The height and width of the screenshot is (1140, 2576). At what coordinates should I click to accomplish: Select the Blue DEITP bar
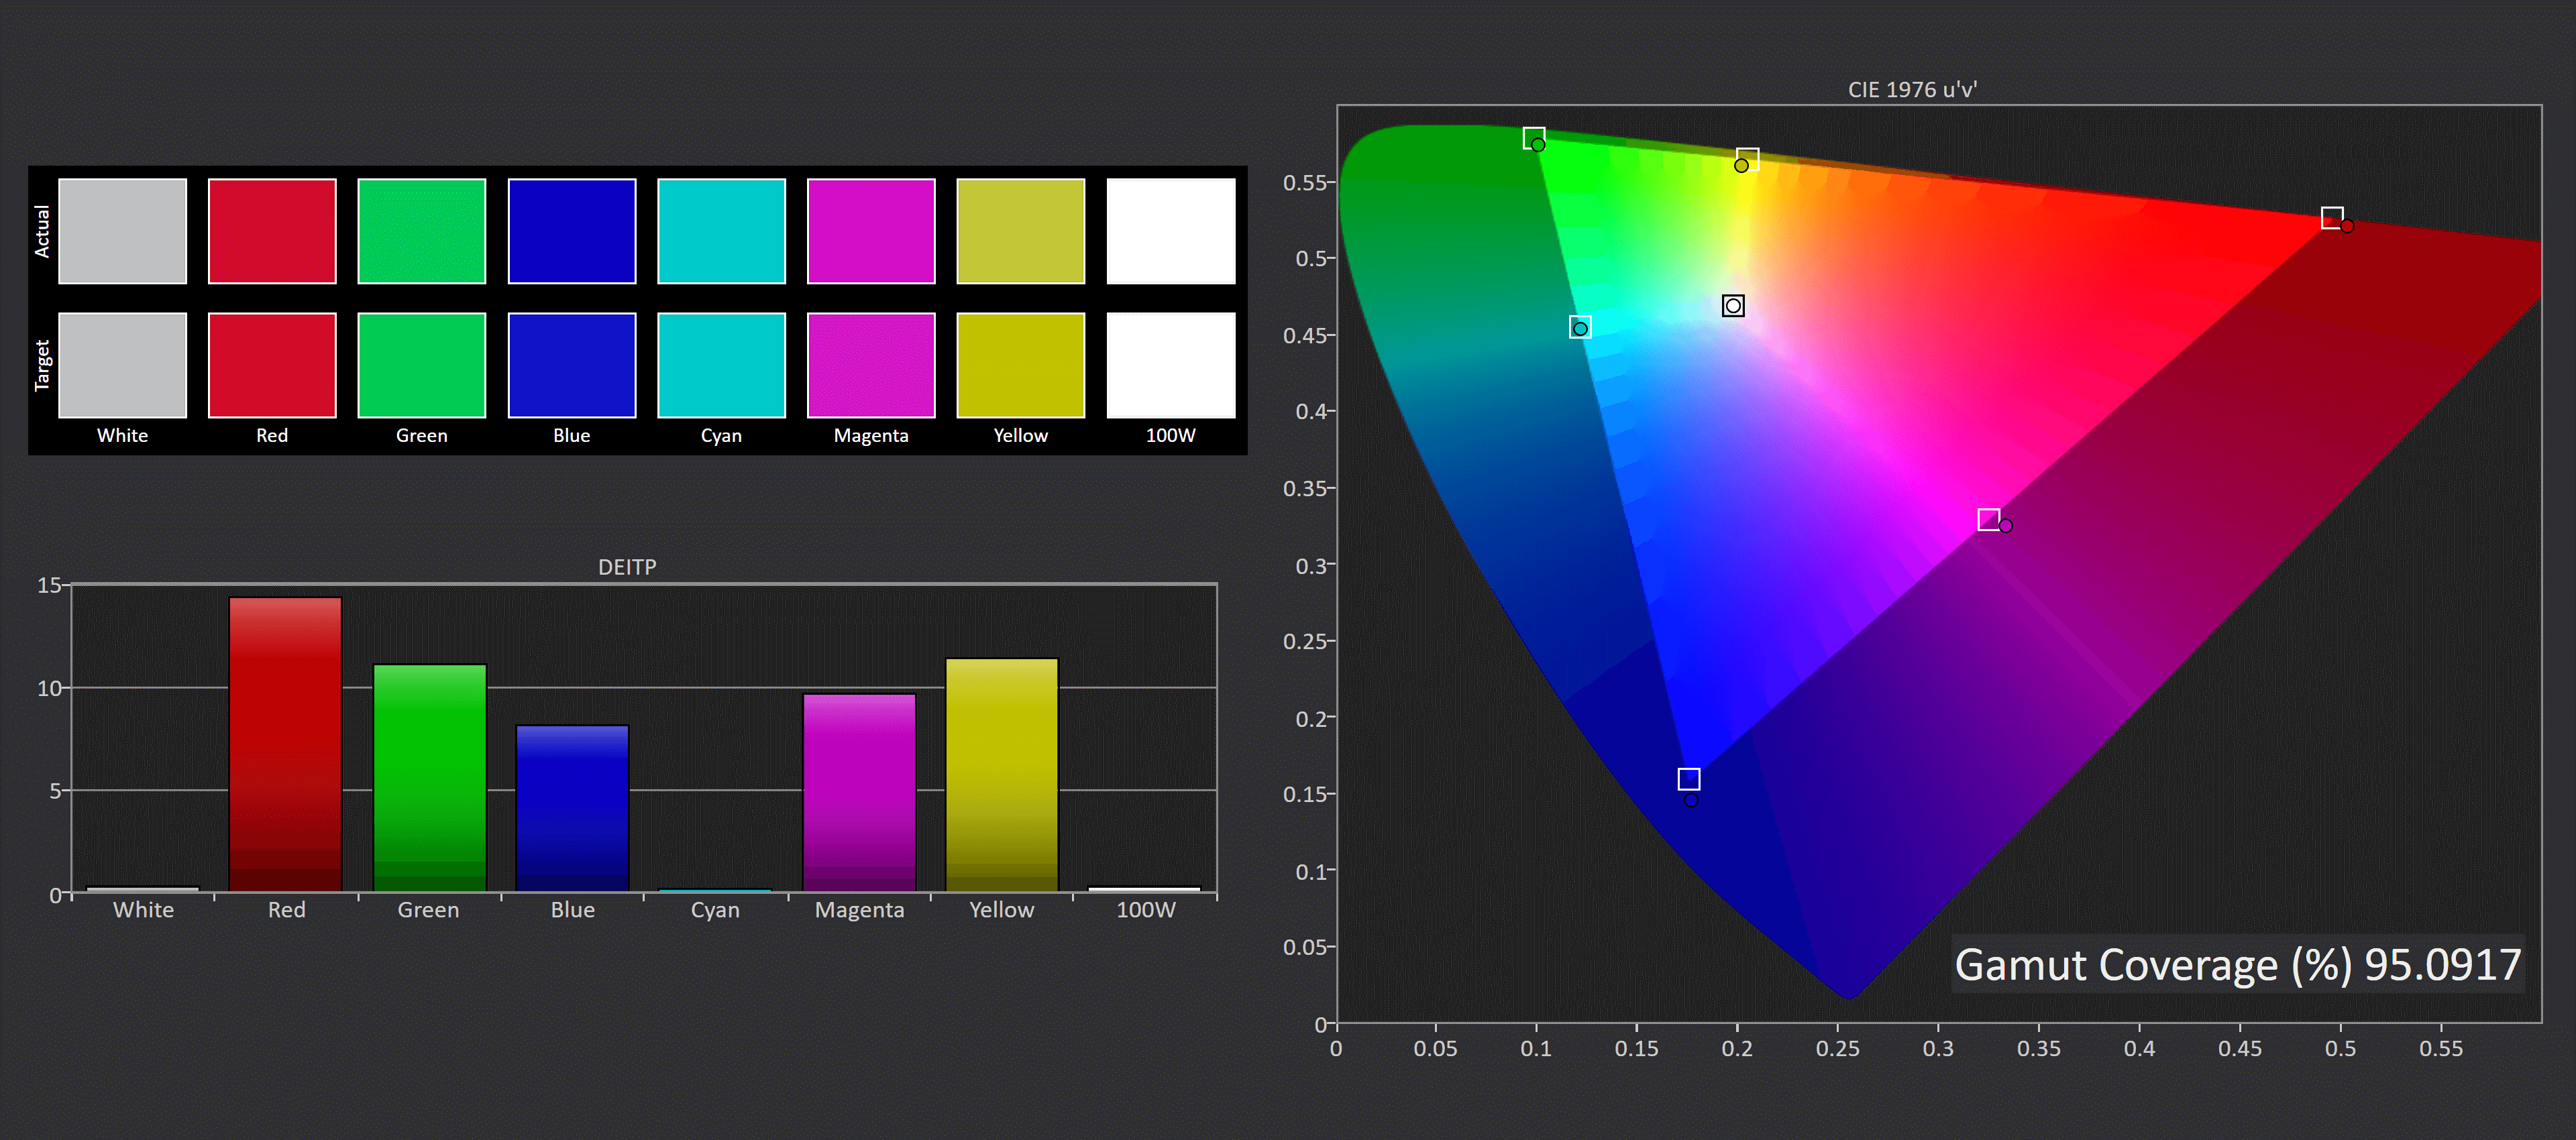coord(572,807)
